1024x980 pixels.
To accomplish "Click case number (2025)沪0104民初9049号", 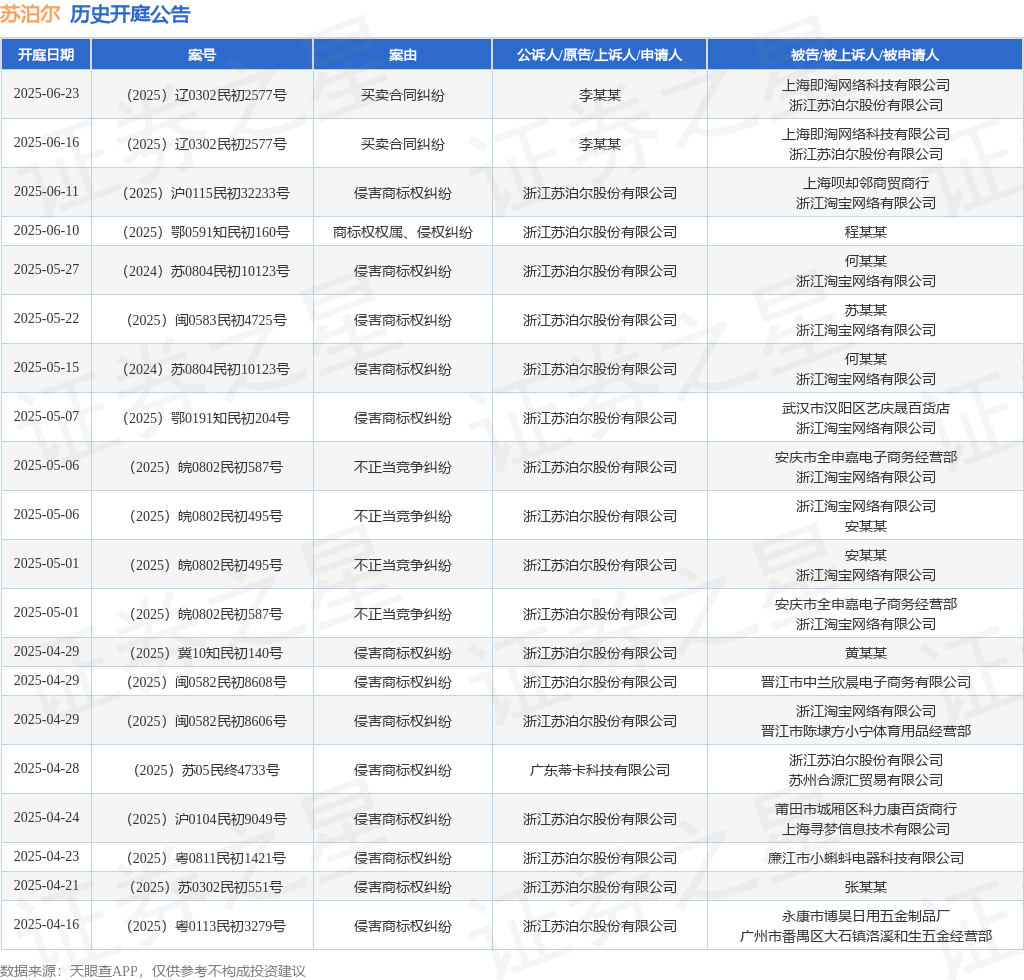I will click(206, 819).
